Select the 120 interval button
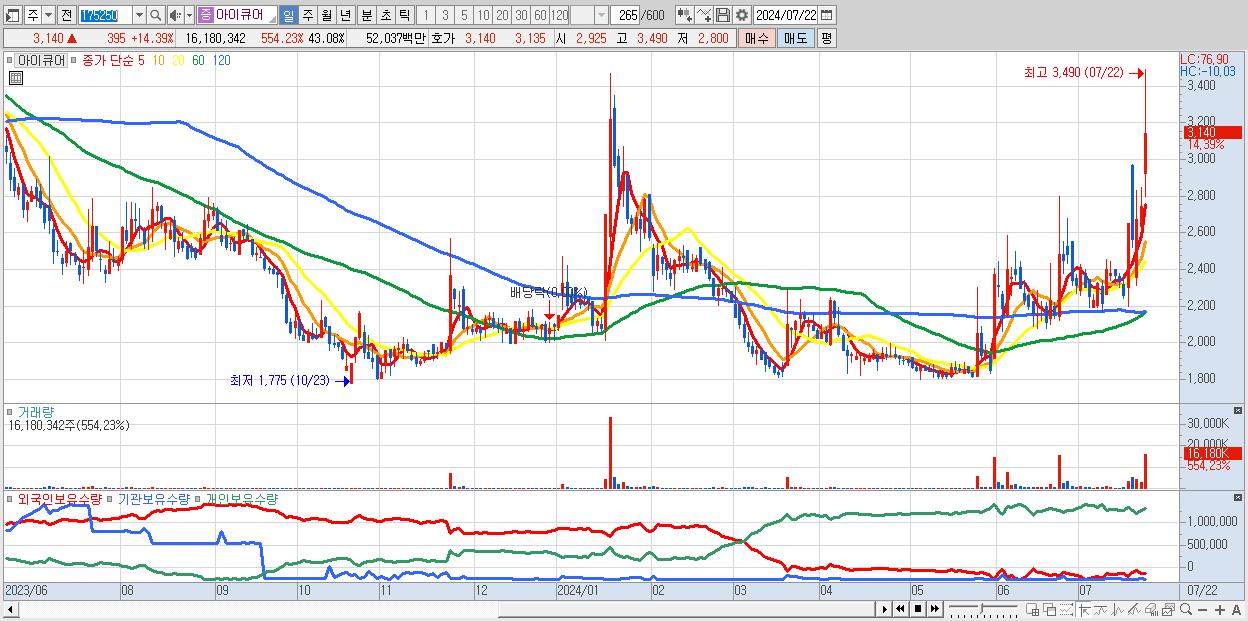Image resolution: width=1248 pixels, height=621 pixels. [559, 15]
